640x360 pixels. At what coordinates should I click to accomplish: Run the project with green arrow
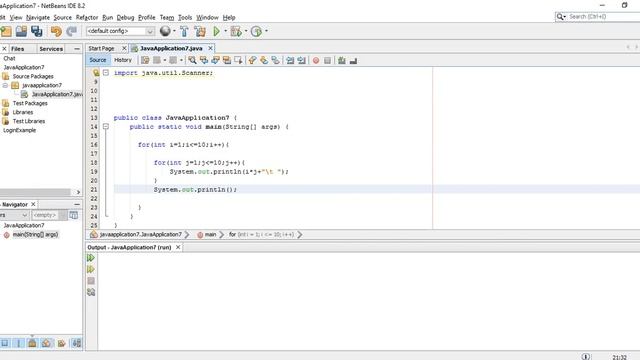click(x=217, y=31)
